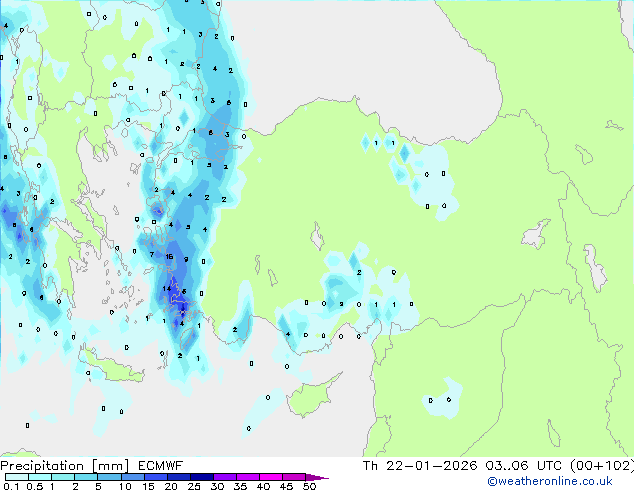Viewport: 634px width, 490px height.
Task: Click the 'Th 22-01-2026' date text
Action: 420,466
